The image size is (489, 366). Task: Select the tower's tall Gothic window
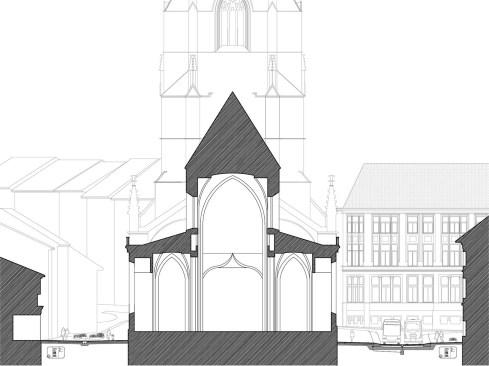[233, 24]
